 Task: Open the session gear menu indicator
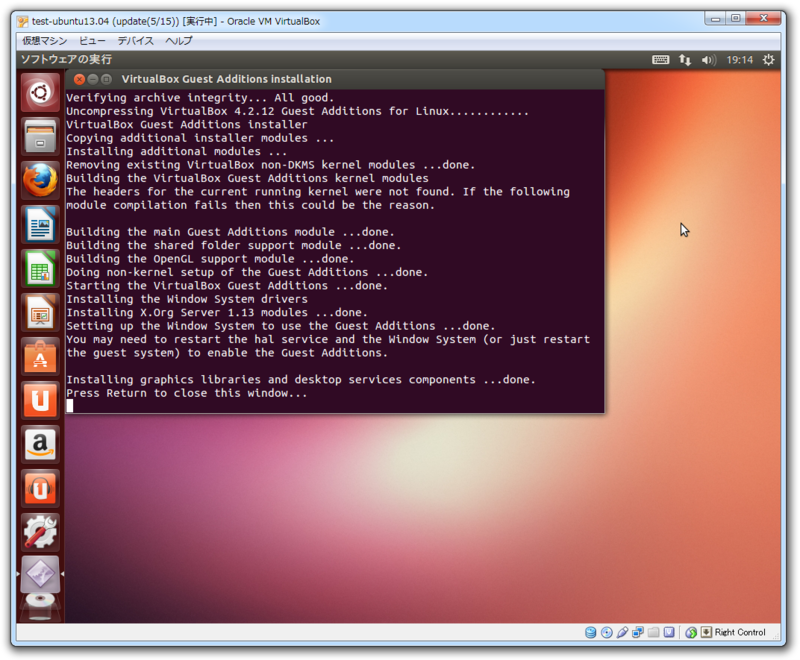pyautogui.click(x=768, y=60)
